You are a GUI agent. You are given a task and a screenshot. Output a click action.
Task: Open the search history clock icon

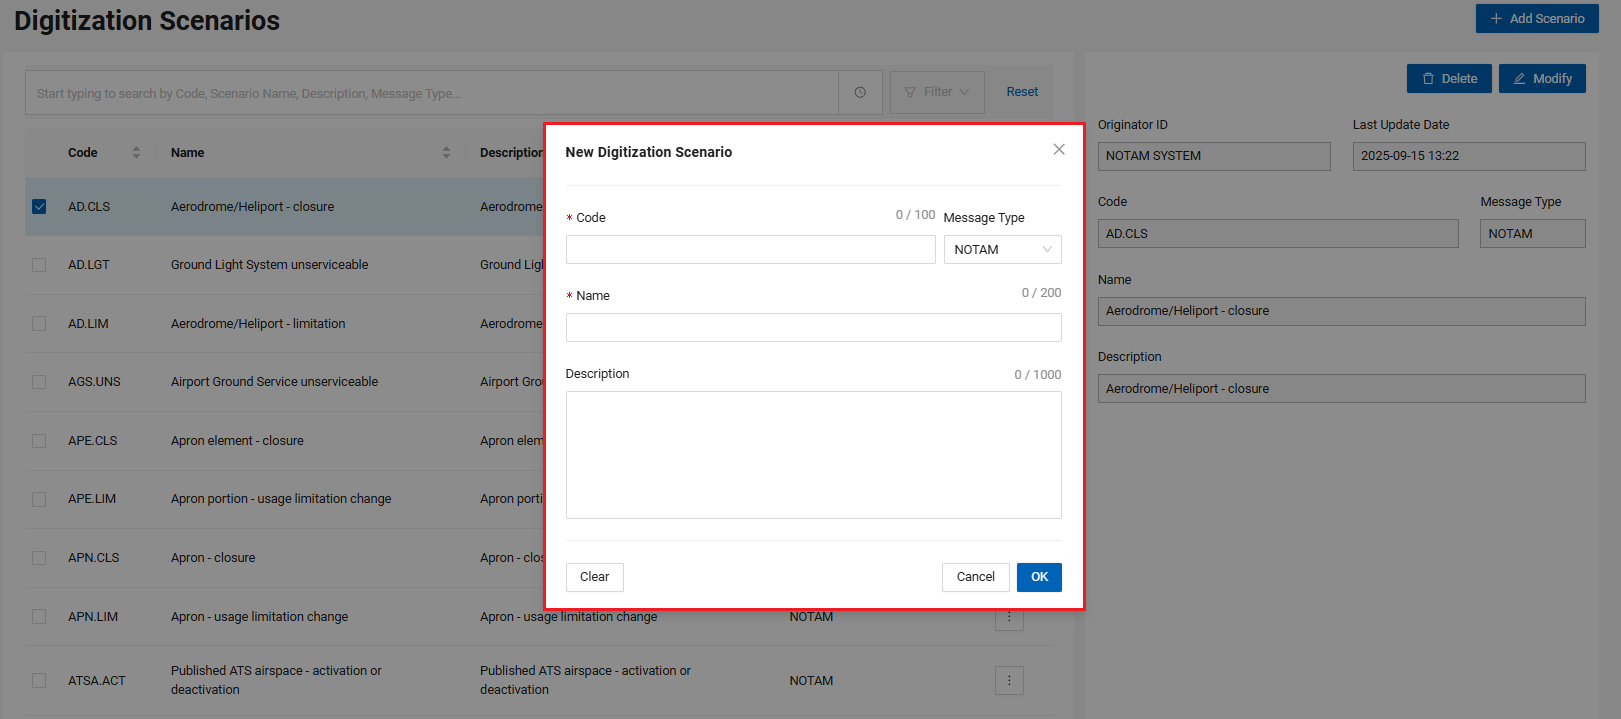pyautogui.click(x=860, y=92)
